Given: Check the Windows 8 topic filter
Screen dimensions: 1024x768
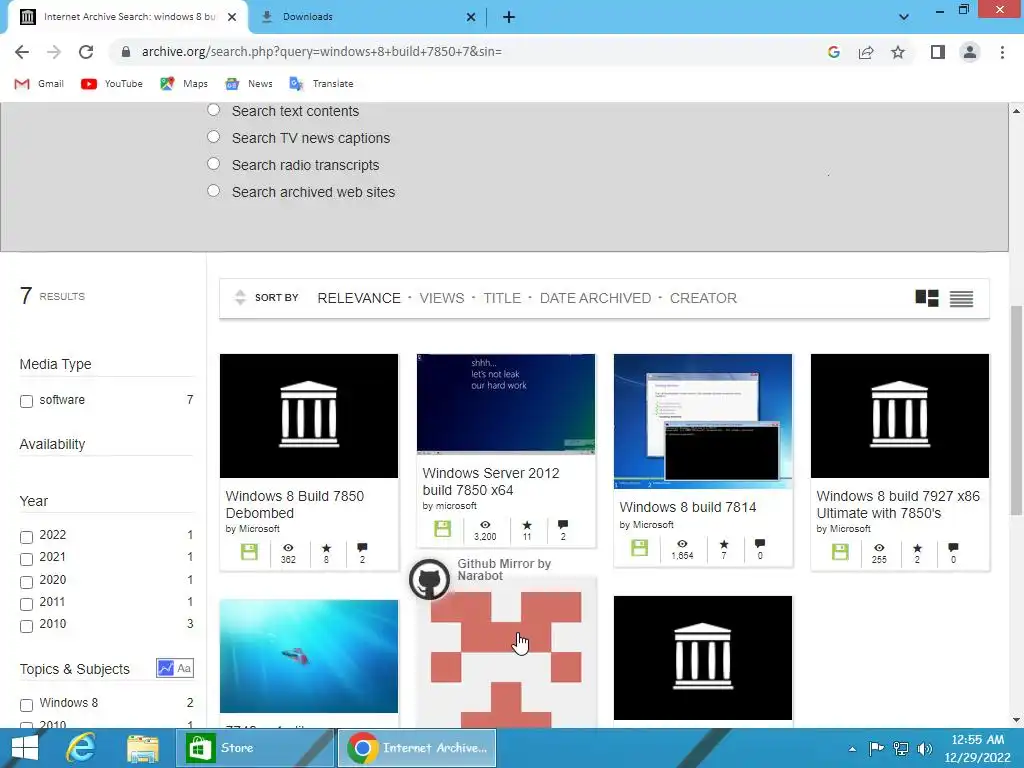Looking at the screenshot, I should pyautogui.click(x=26, y=705).
